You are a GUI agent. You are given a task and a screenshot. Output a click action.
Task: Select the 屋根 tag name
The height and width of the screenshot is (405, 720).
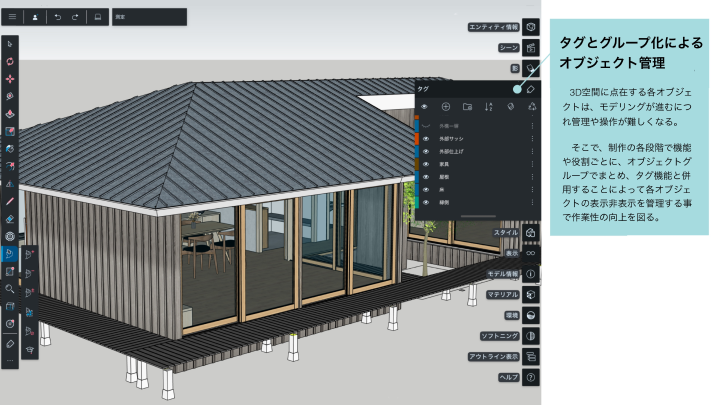(444, 177)
